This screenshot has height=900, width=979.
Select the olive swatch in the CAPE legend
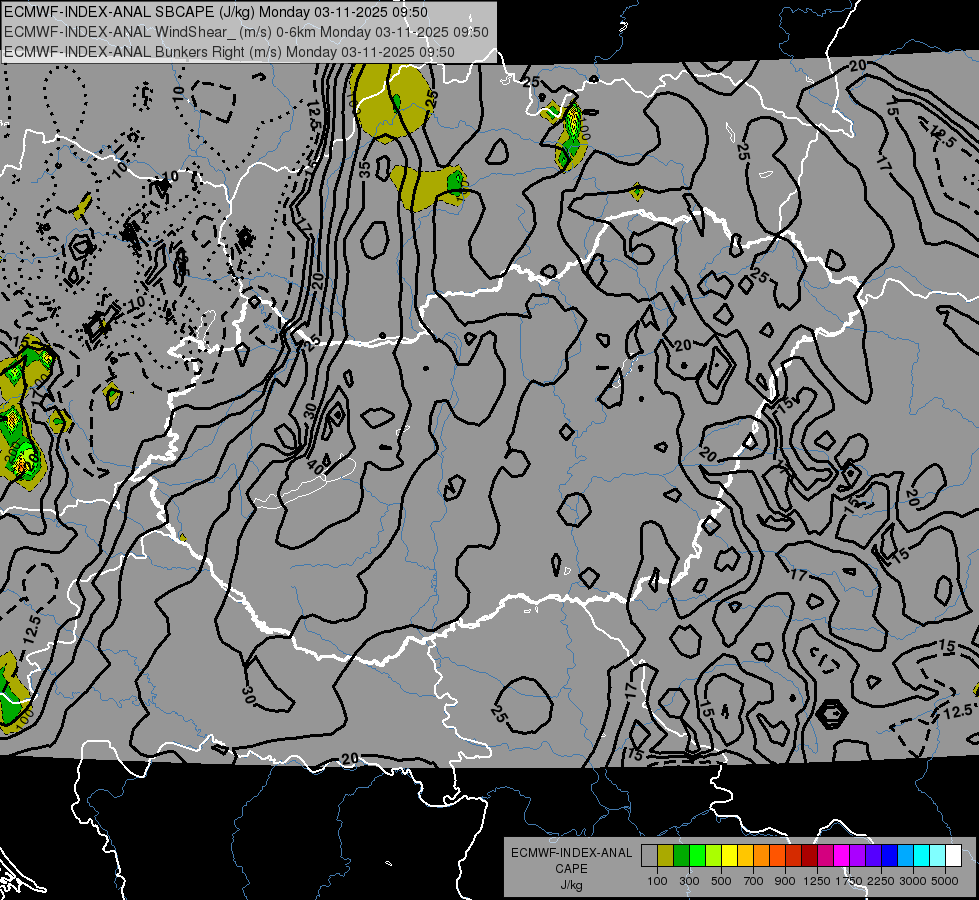(666, 856)
